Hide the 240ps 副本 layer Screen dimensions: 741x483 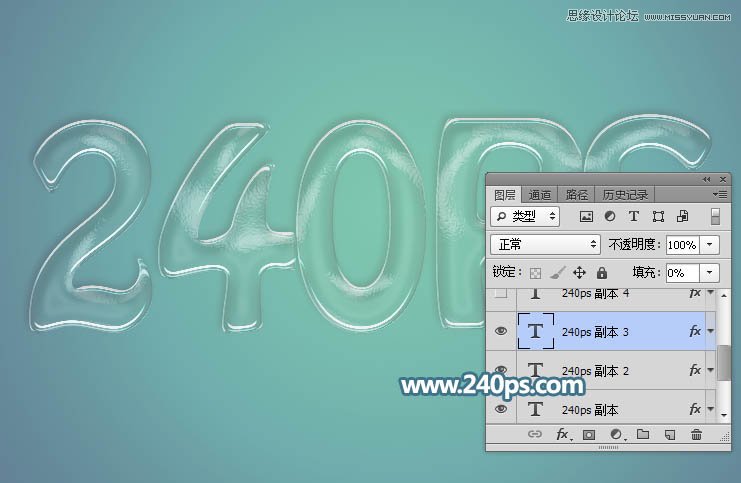pos(501,409)
